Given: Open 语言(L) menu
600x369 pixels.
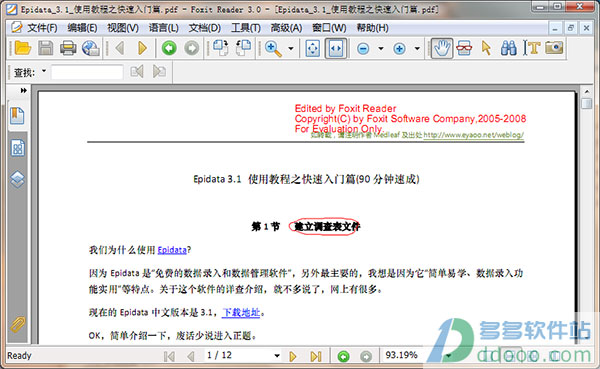Looking at the screenshot, I should (163, 28).
